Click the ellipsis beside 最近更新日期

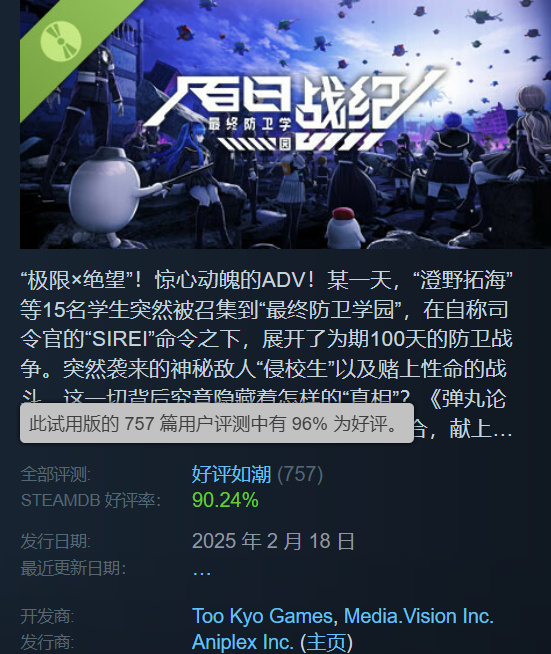(x=201, y=571)
